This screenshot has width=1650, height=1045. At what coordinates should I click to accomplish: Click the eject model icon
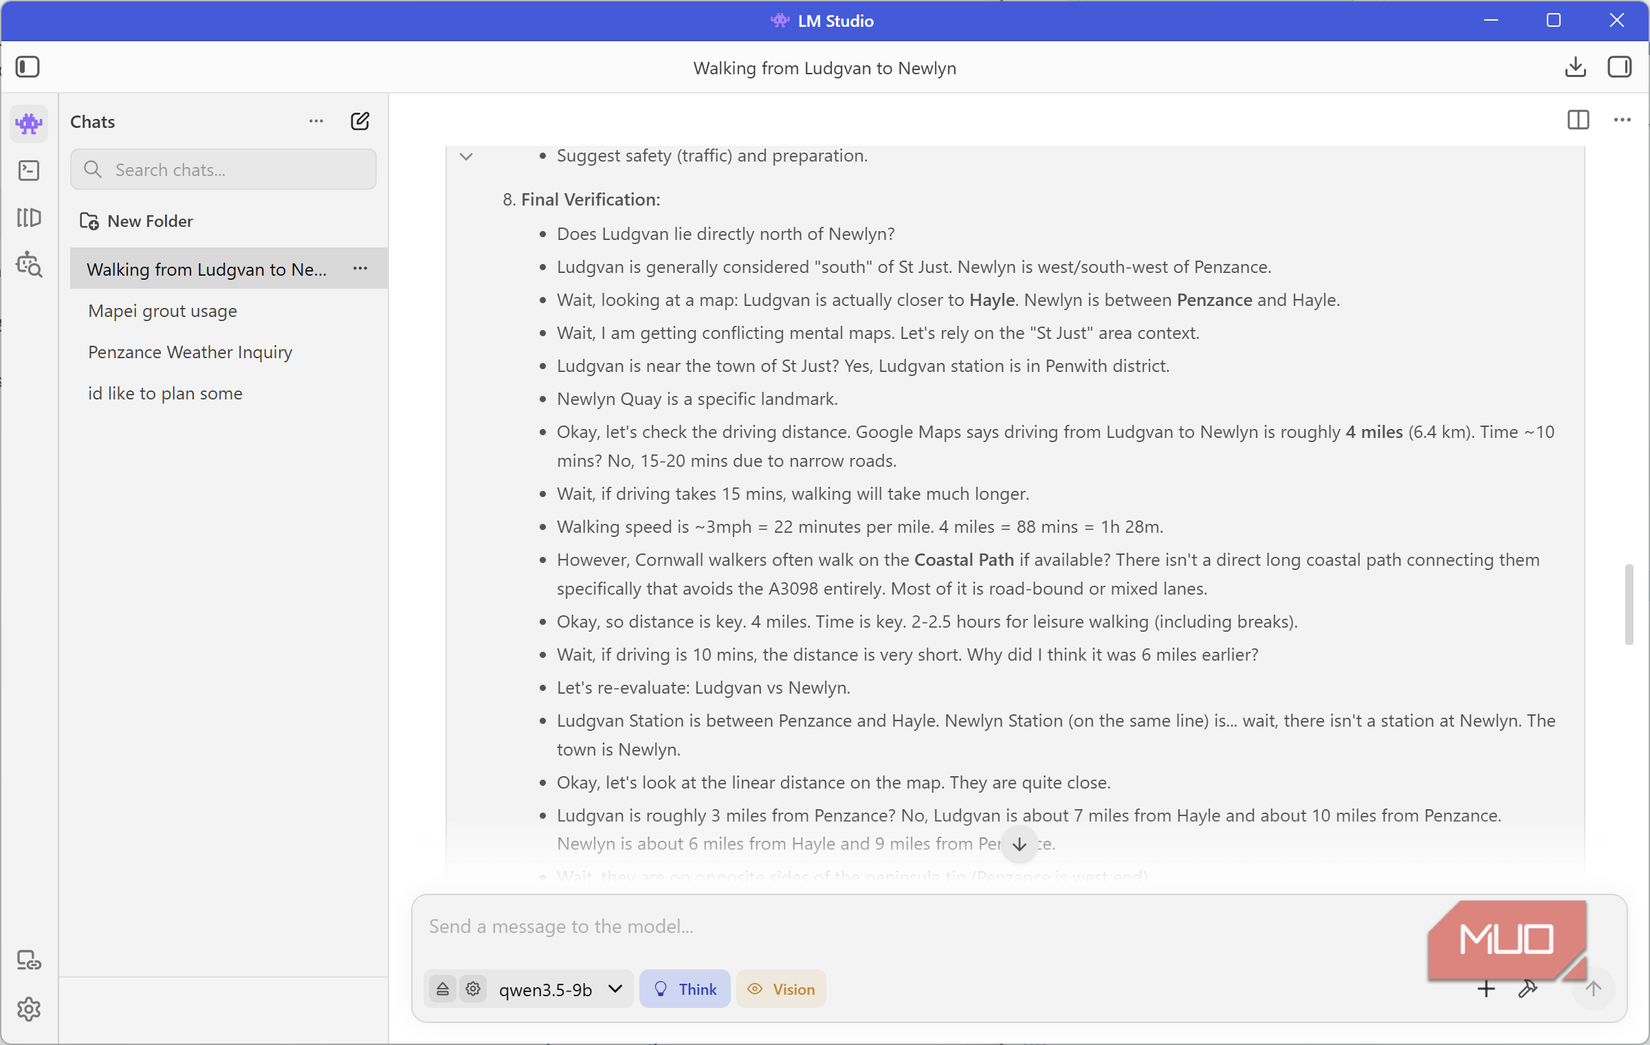coord(443,989)
